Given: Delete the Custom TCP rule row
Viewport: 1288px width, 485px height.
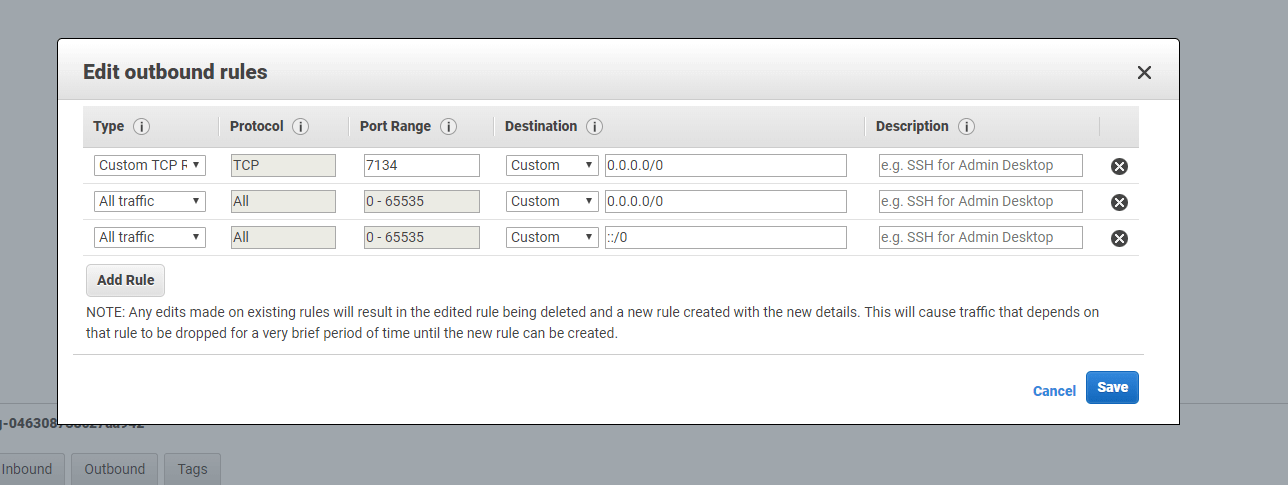Looking at the screenshot, I should pyautogui.click(x=1119, y=166).
